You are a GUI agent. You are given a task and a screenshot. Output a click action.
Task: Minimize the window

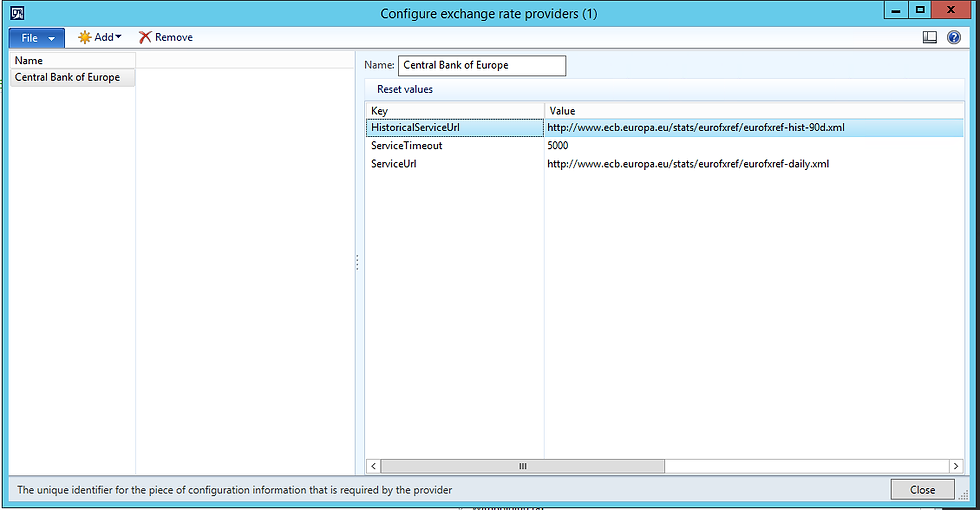tap(896, 11)
